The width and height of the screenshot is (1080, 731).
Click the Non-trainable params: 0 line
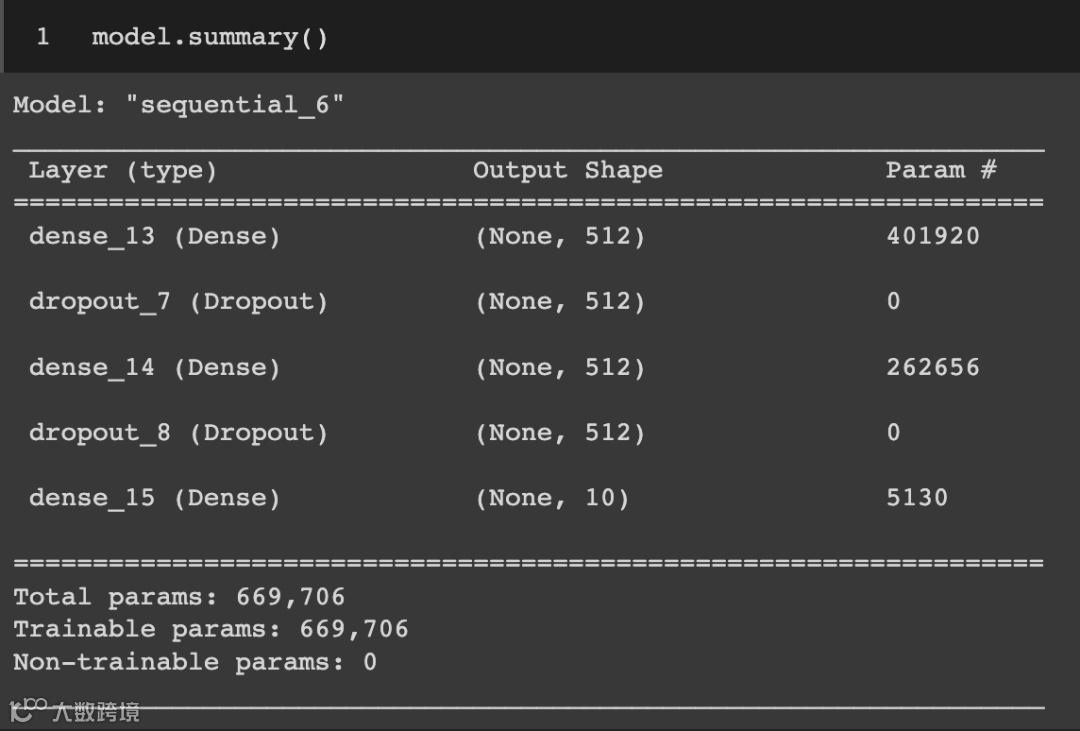pos(195,662)
